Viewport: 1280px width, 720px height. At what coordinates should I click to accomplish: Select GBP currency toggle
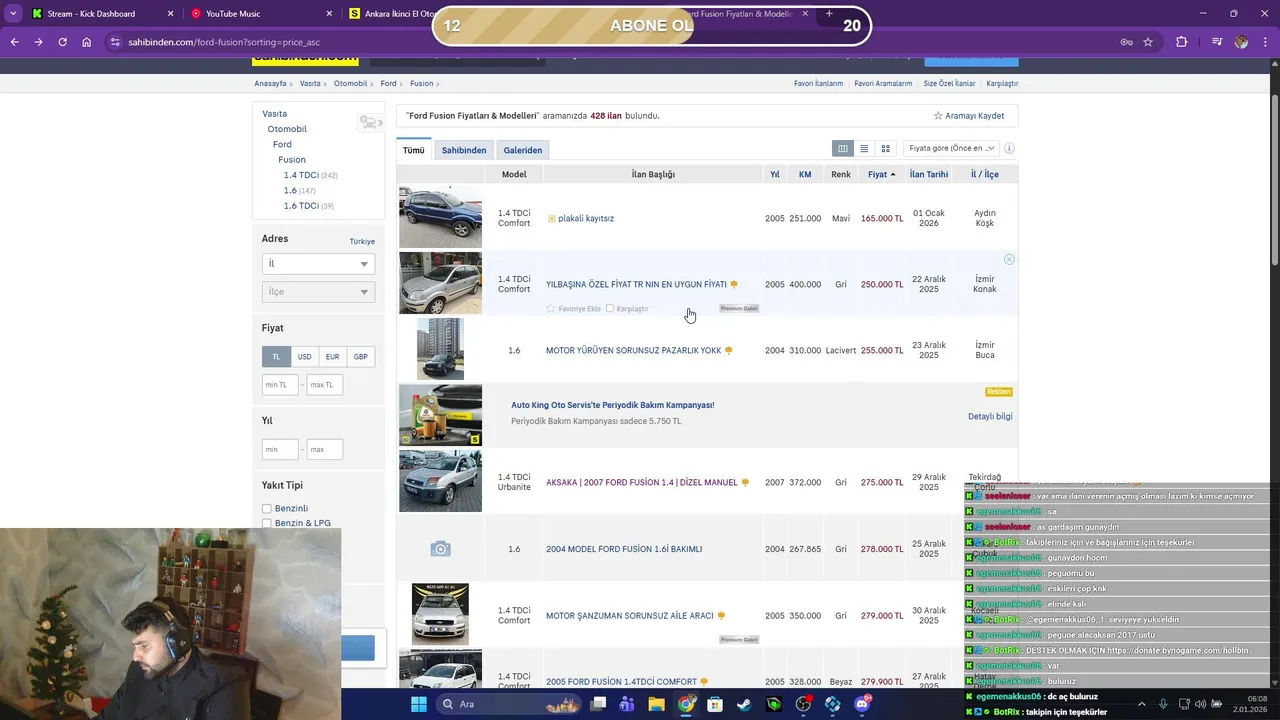360,356
